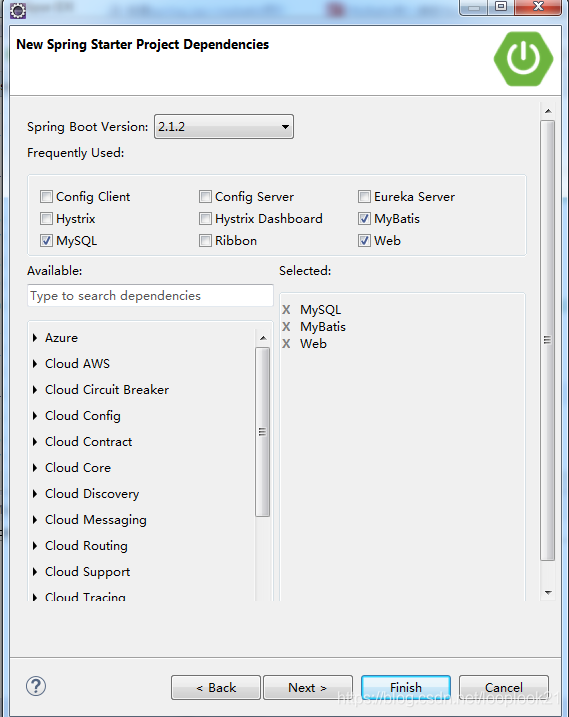Select the Cloud Discovery tree label
This screenshot has height=717, width=569.
[x=92, y=494]
